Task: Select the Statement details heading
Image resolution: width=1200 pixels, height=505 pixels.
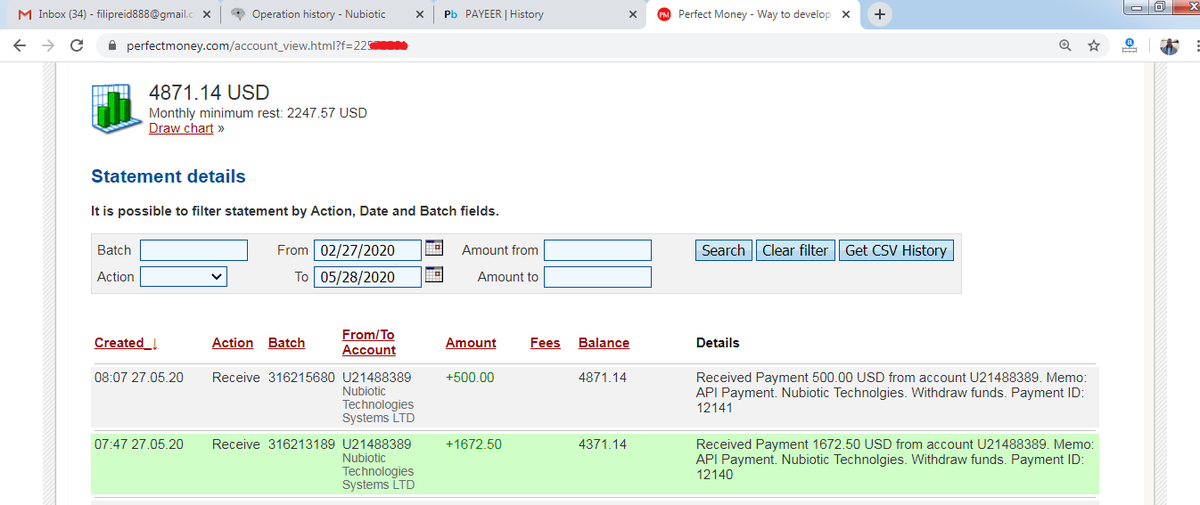Action: 168,177
